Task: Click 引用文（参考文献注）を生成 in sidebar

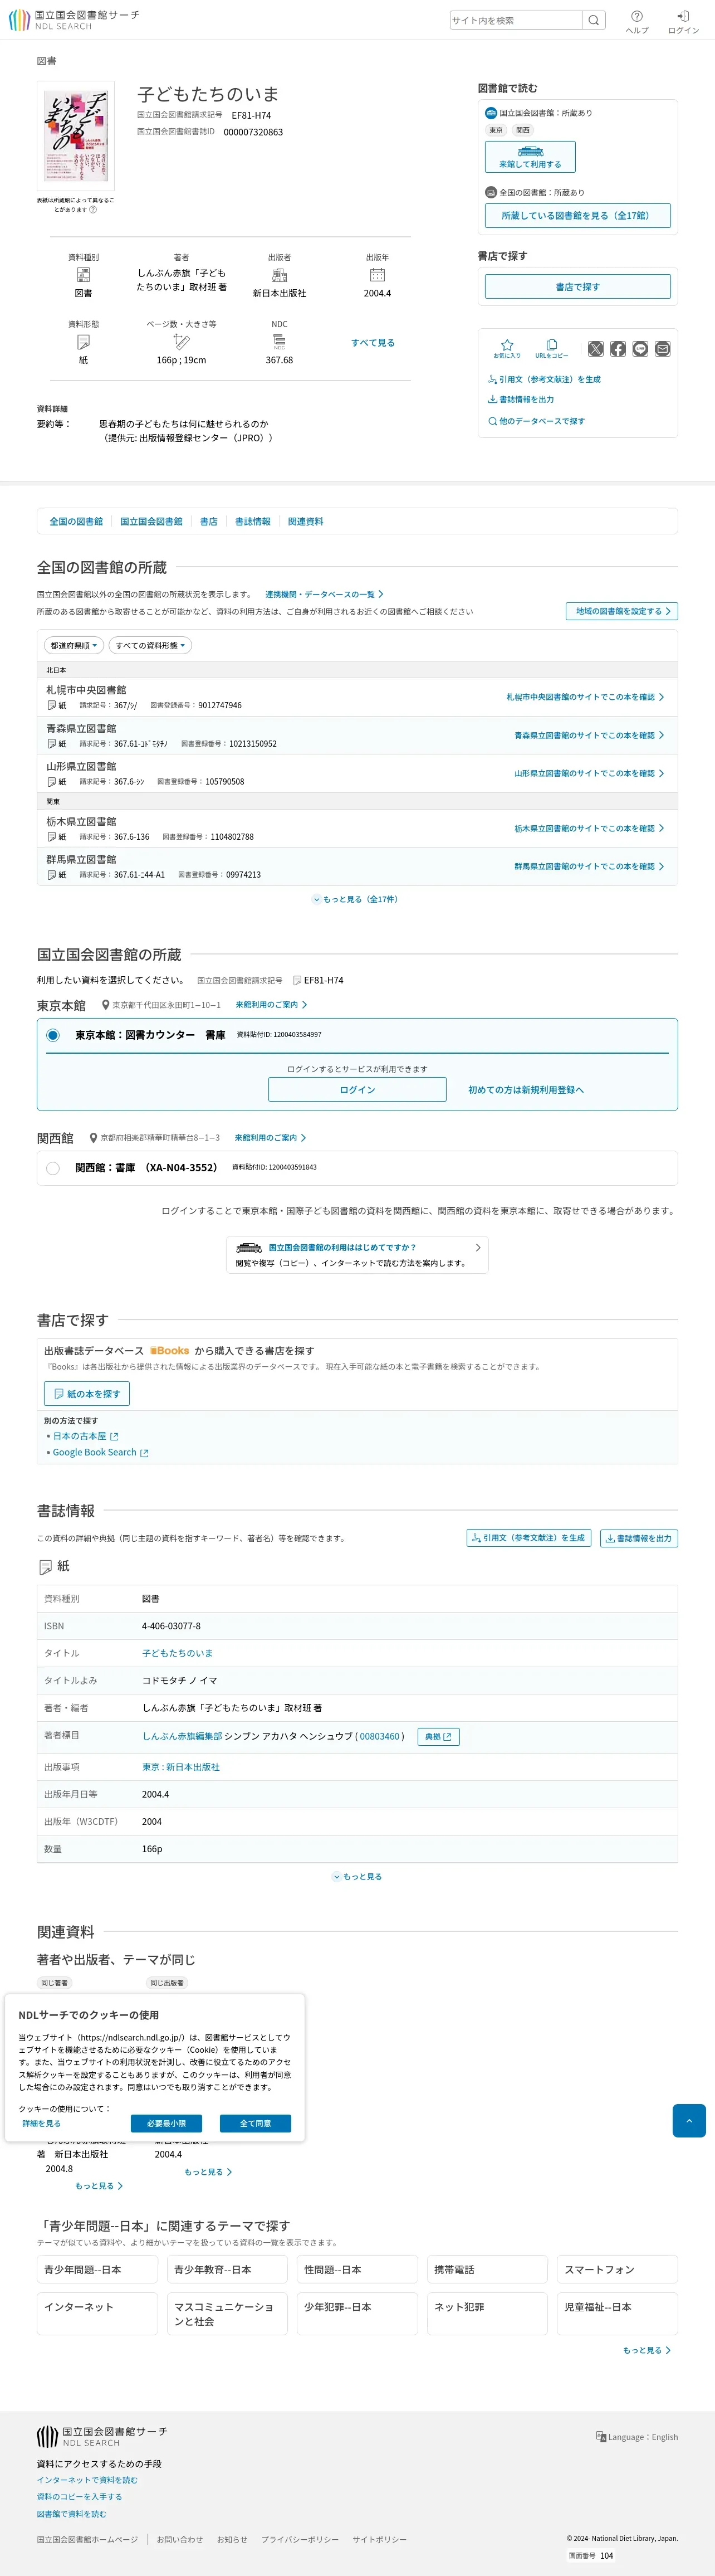Action: pos(544,379)
